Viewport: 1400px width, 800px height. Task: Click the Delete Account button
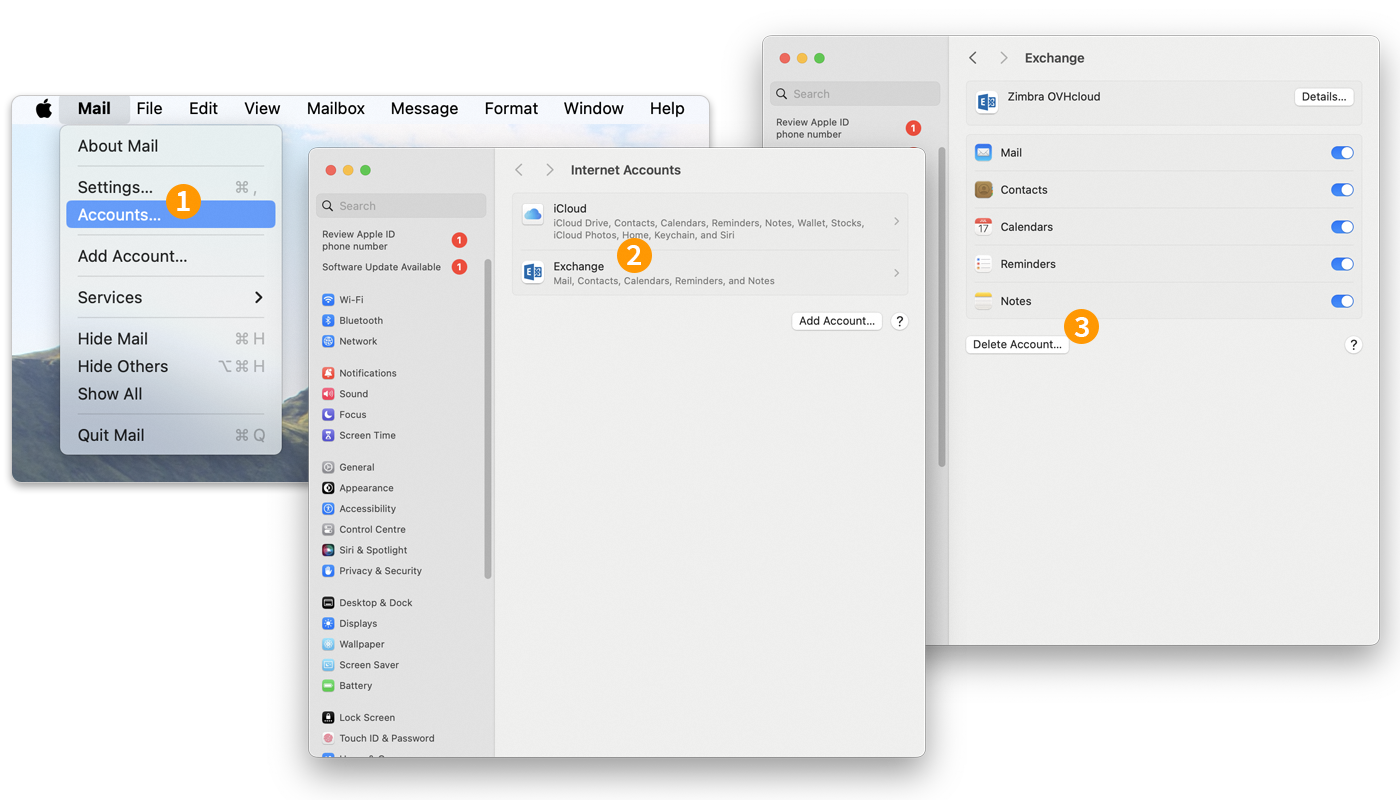click(1016, 343)
